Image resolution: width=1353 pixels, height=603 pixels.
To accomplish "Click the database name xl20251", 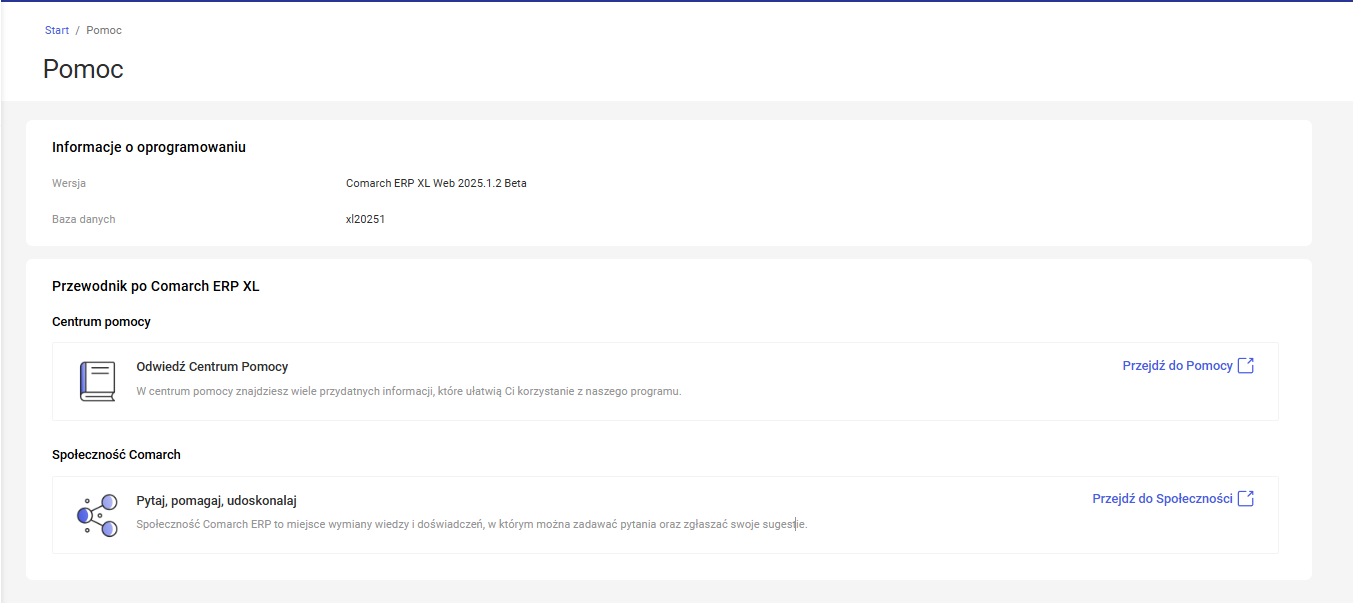I will coord(365,219).
